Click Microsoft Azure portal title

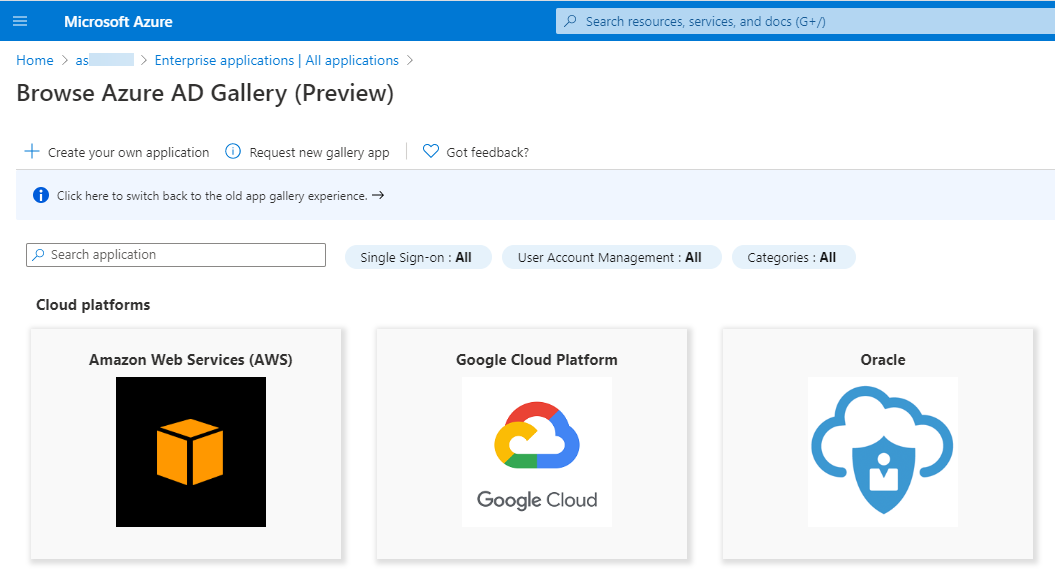click(118, 22)
